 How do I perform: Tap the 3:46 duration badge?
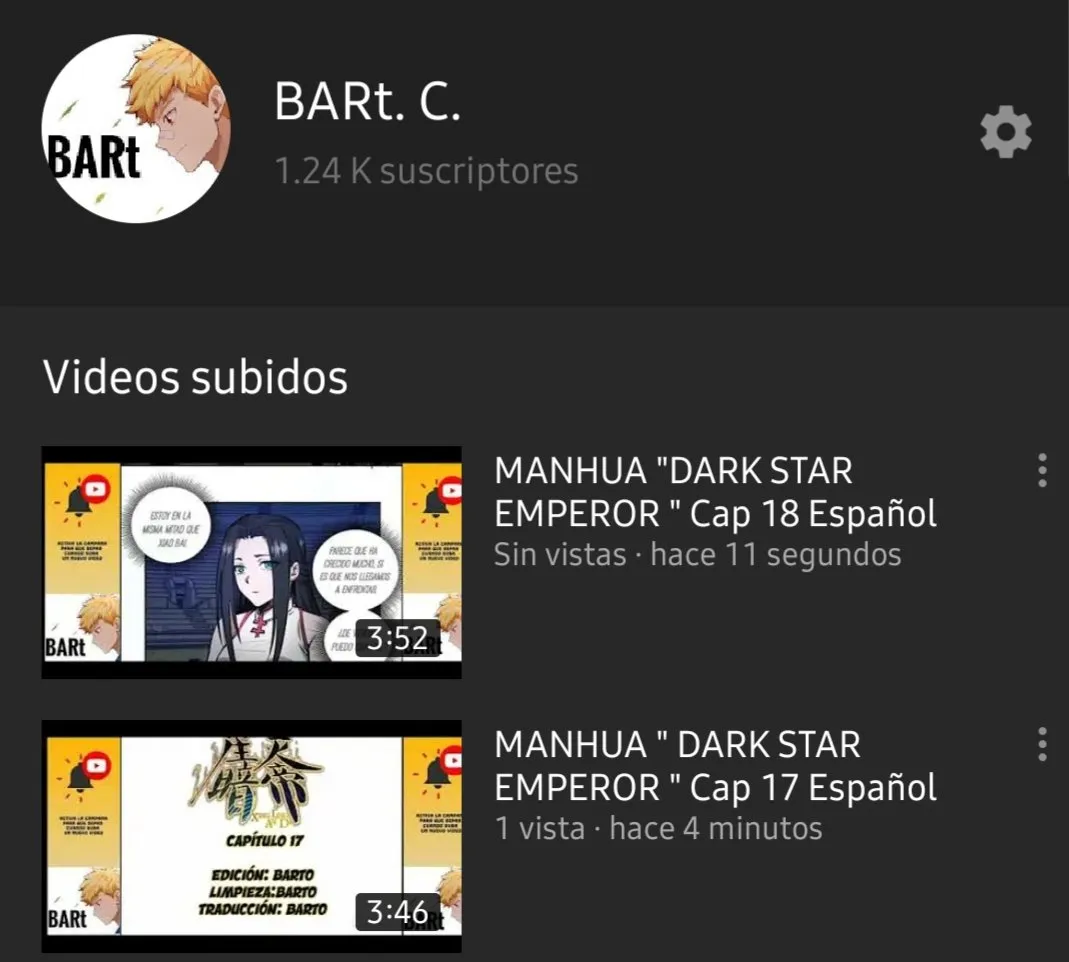pyautogui.click(x=398, y=912)
